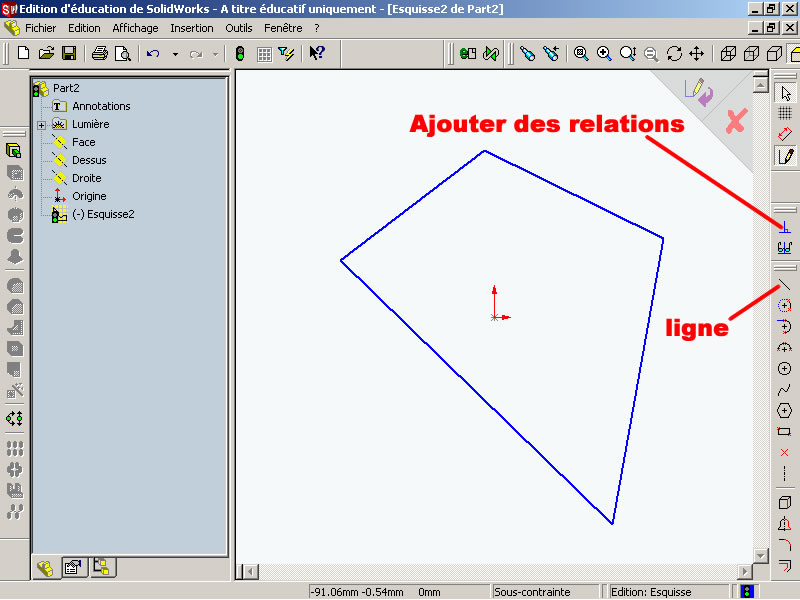
Task: Rebuild model with top toolbar traffic light
Action: coord(240,54)
